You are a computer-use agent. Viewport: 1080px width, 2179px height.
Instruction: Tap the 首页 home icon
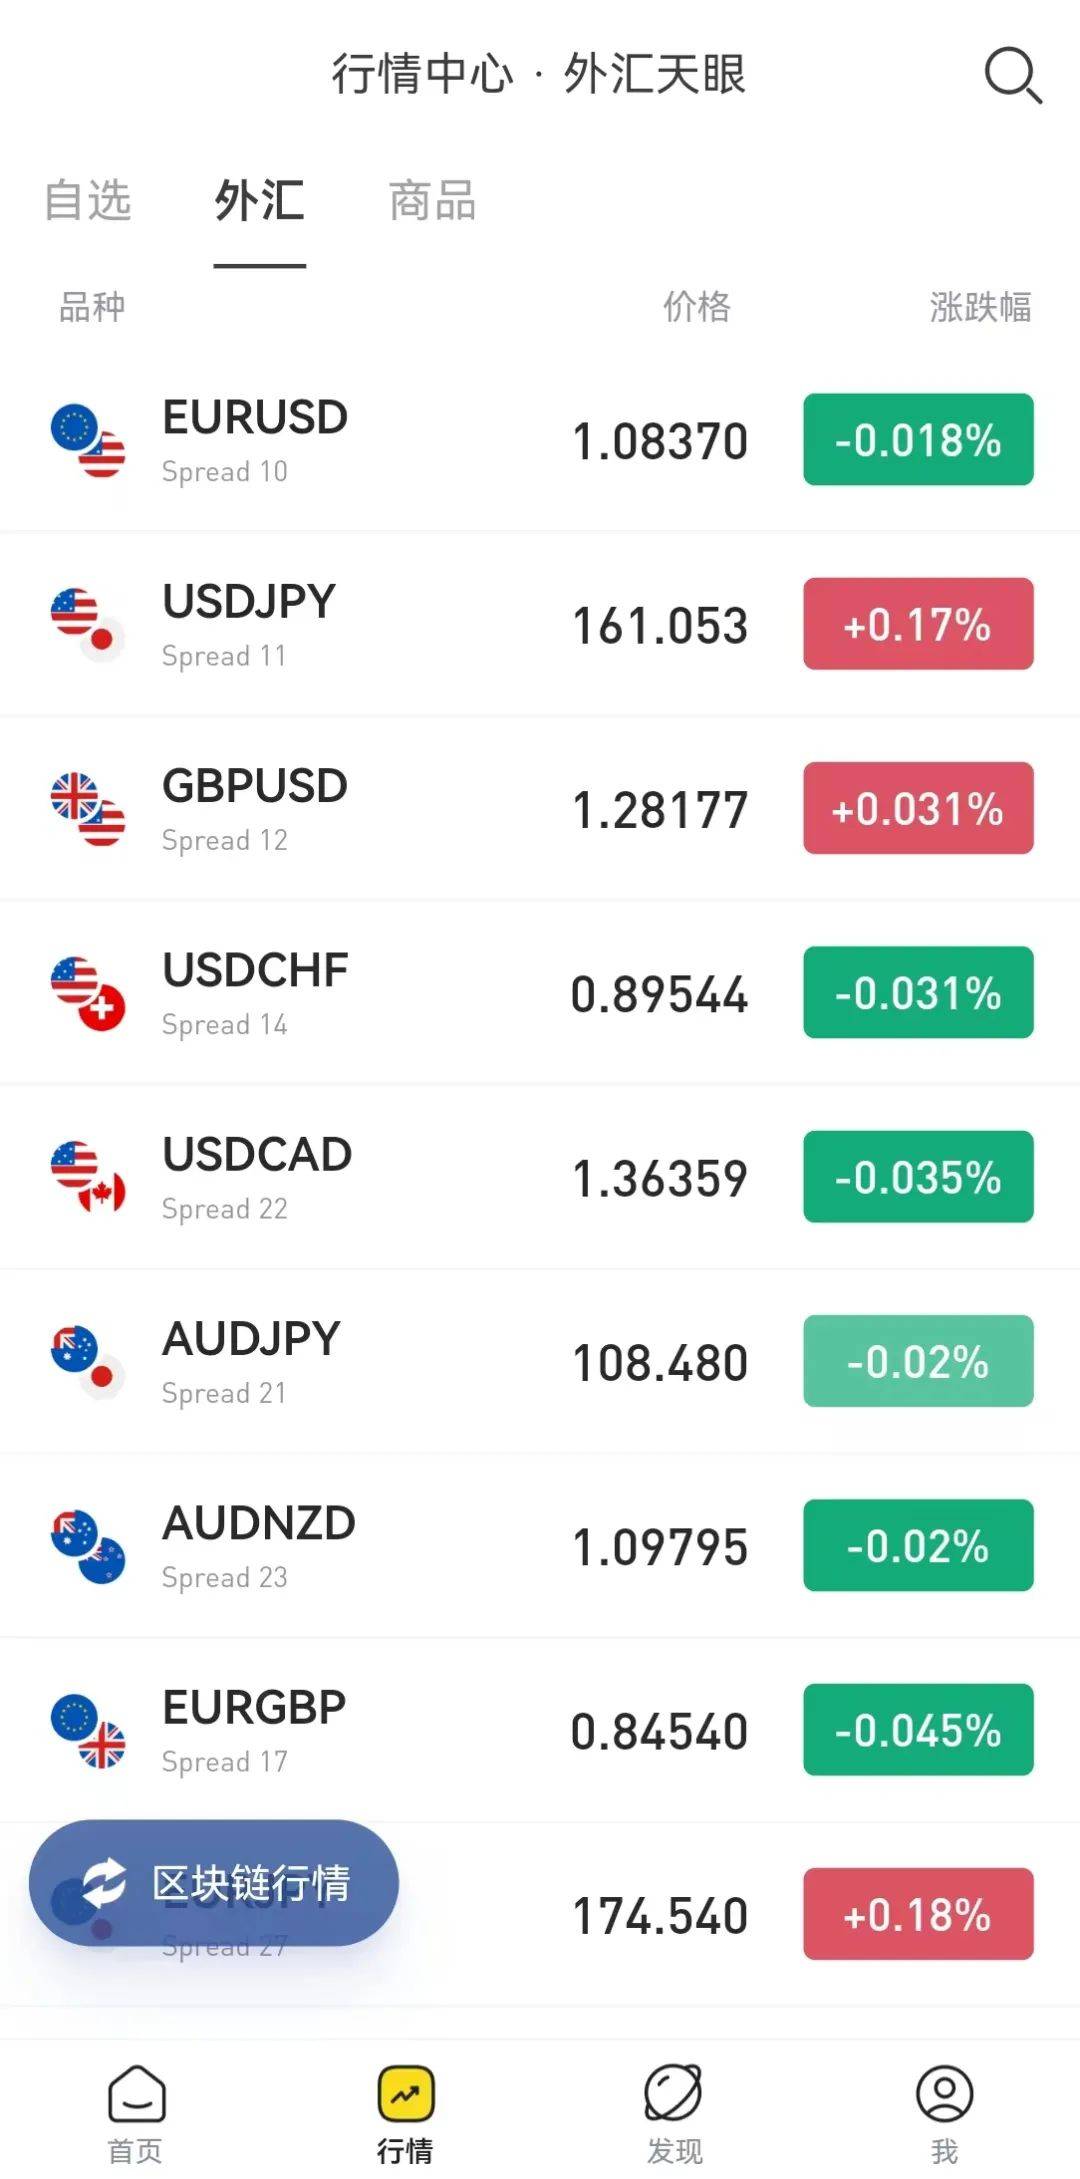coord(136,2093)
